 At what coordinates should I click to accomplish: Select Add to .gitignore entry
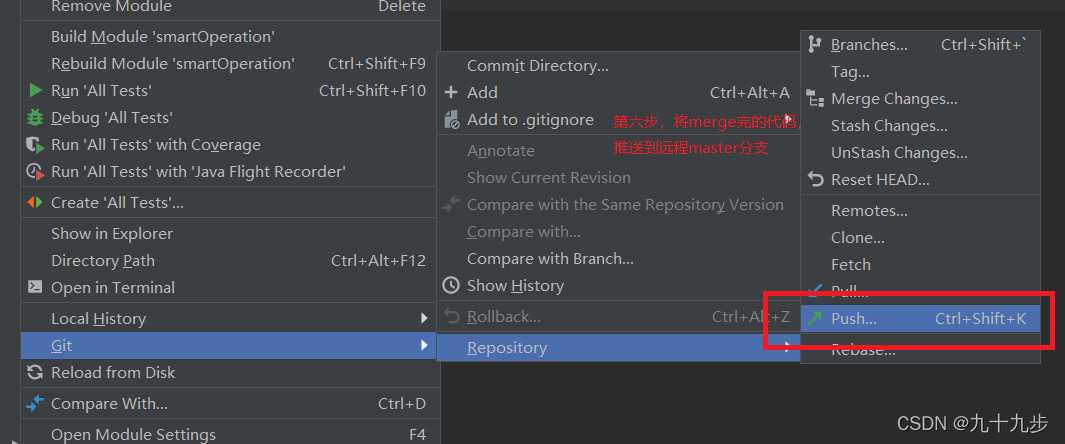[x=618, y=120]
